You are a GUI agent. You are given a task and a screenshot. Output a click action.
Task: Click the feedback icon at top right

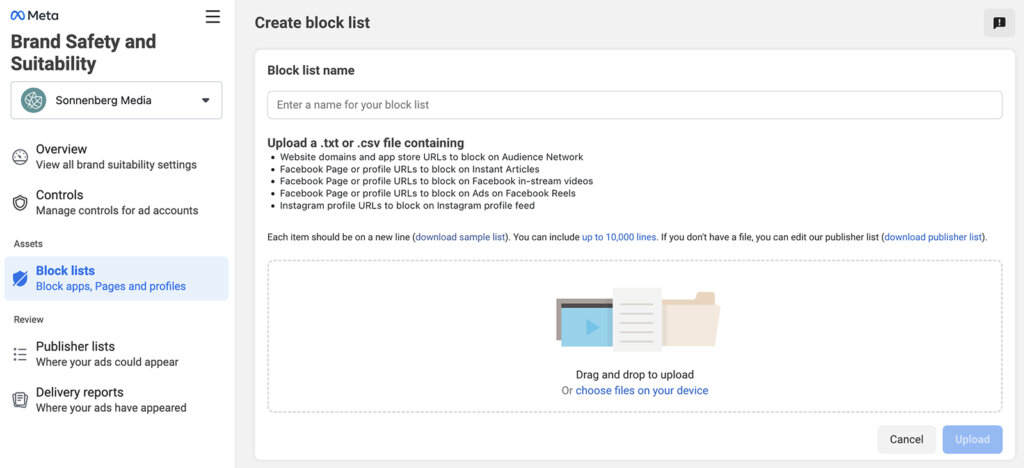999,23
